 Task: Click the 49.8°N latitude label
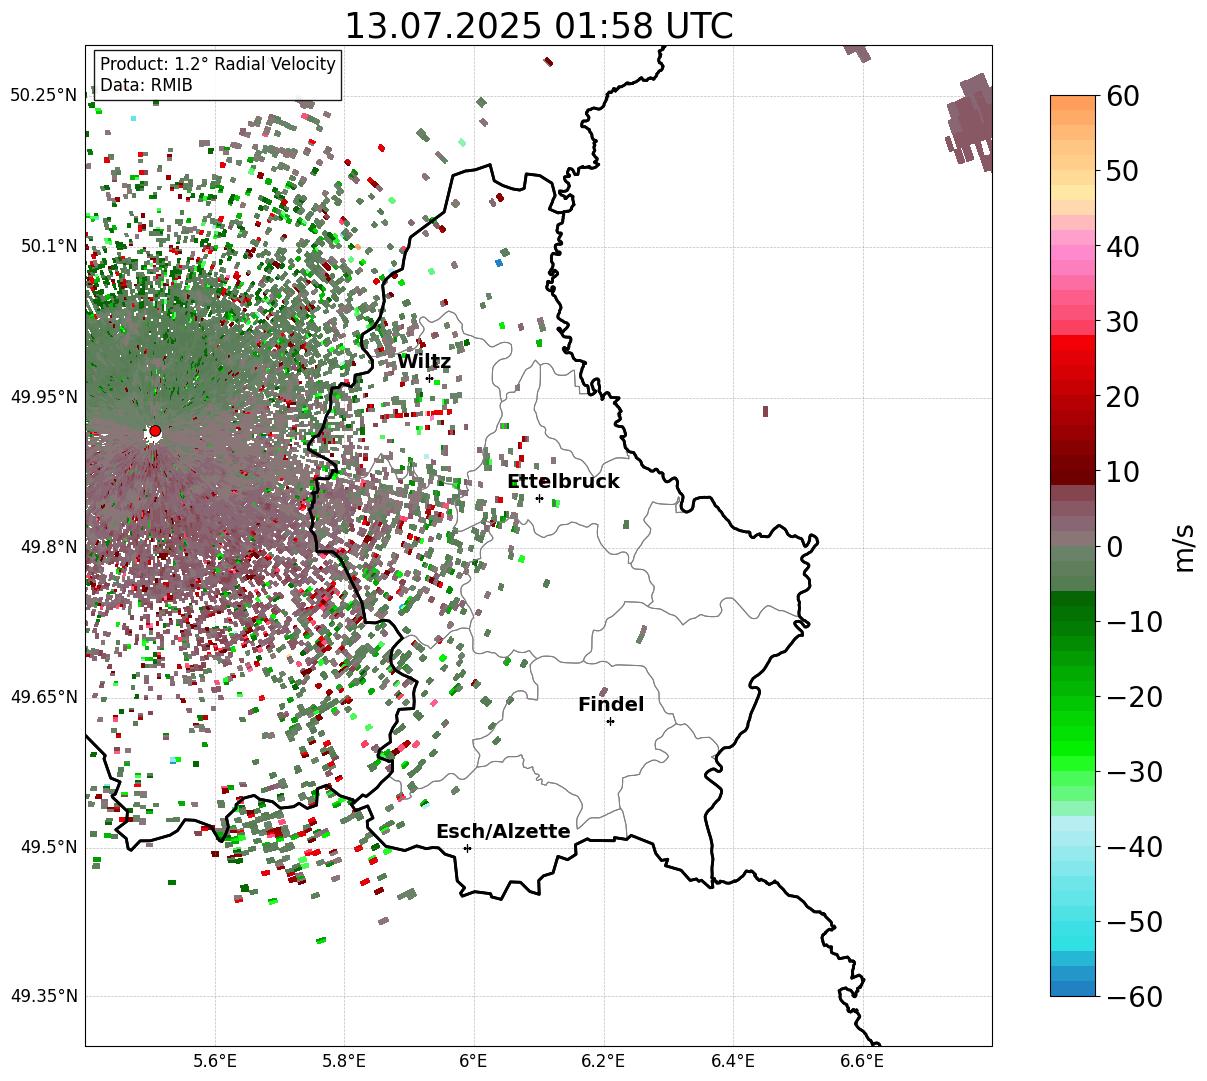tap(48, 547)
